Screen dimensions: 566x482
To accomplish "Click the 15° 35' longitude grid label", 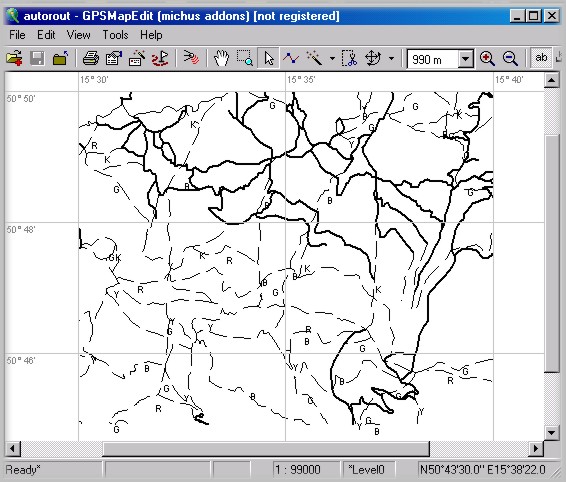I will (x=301, y=80).
